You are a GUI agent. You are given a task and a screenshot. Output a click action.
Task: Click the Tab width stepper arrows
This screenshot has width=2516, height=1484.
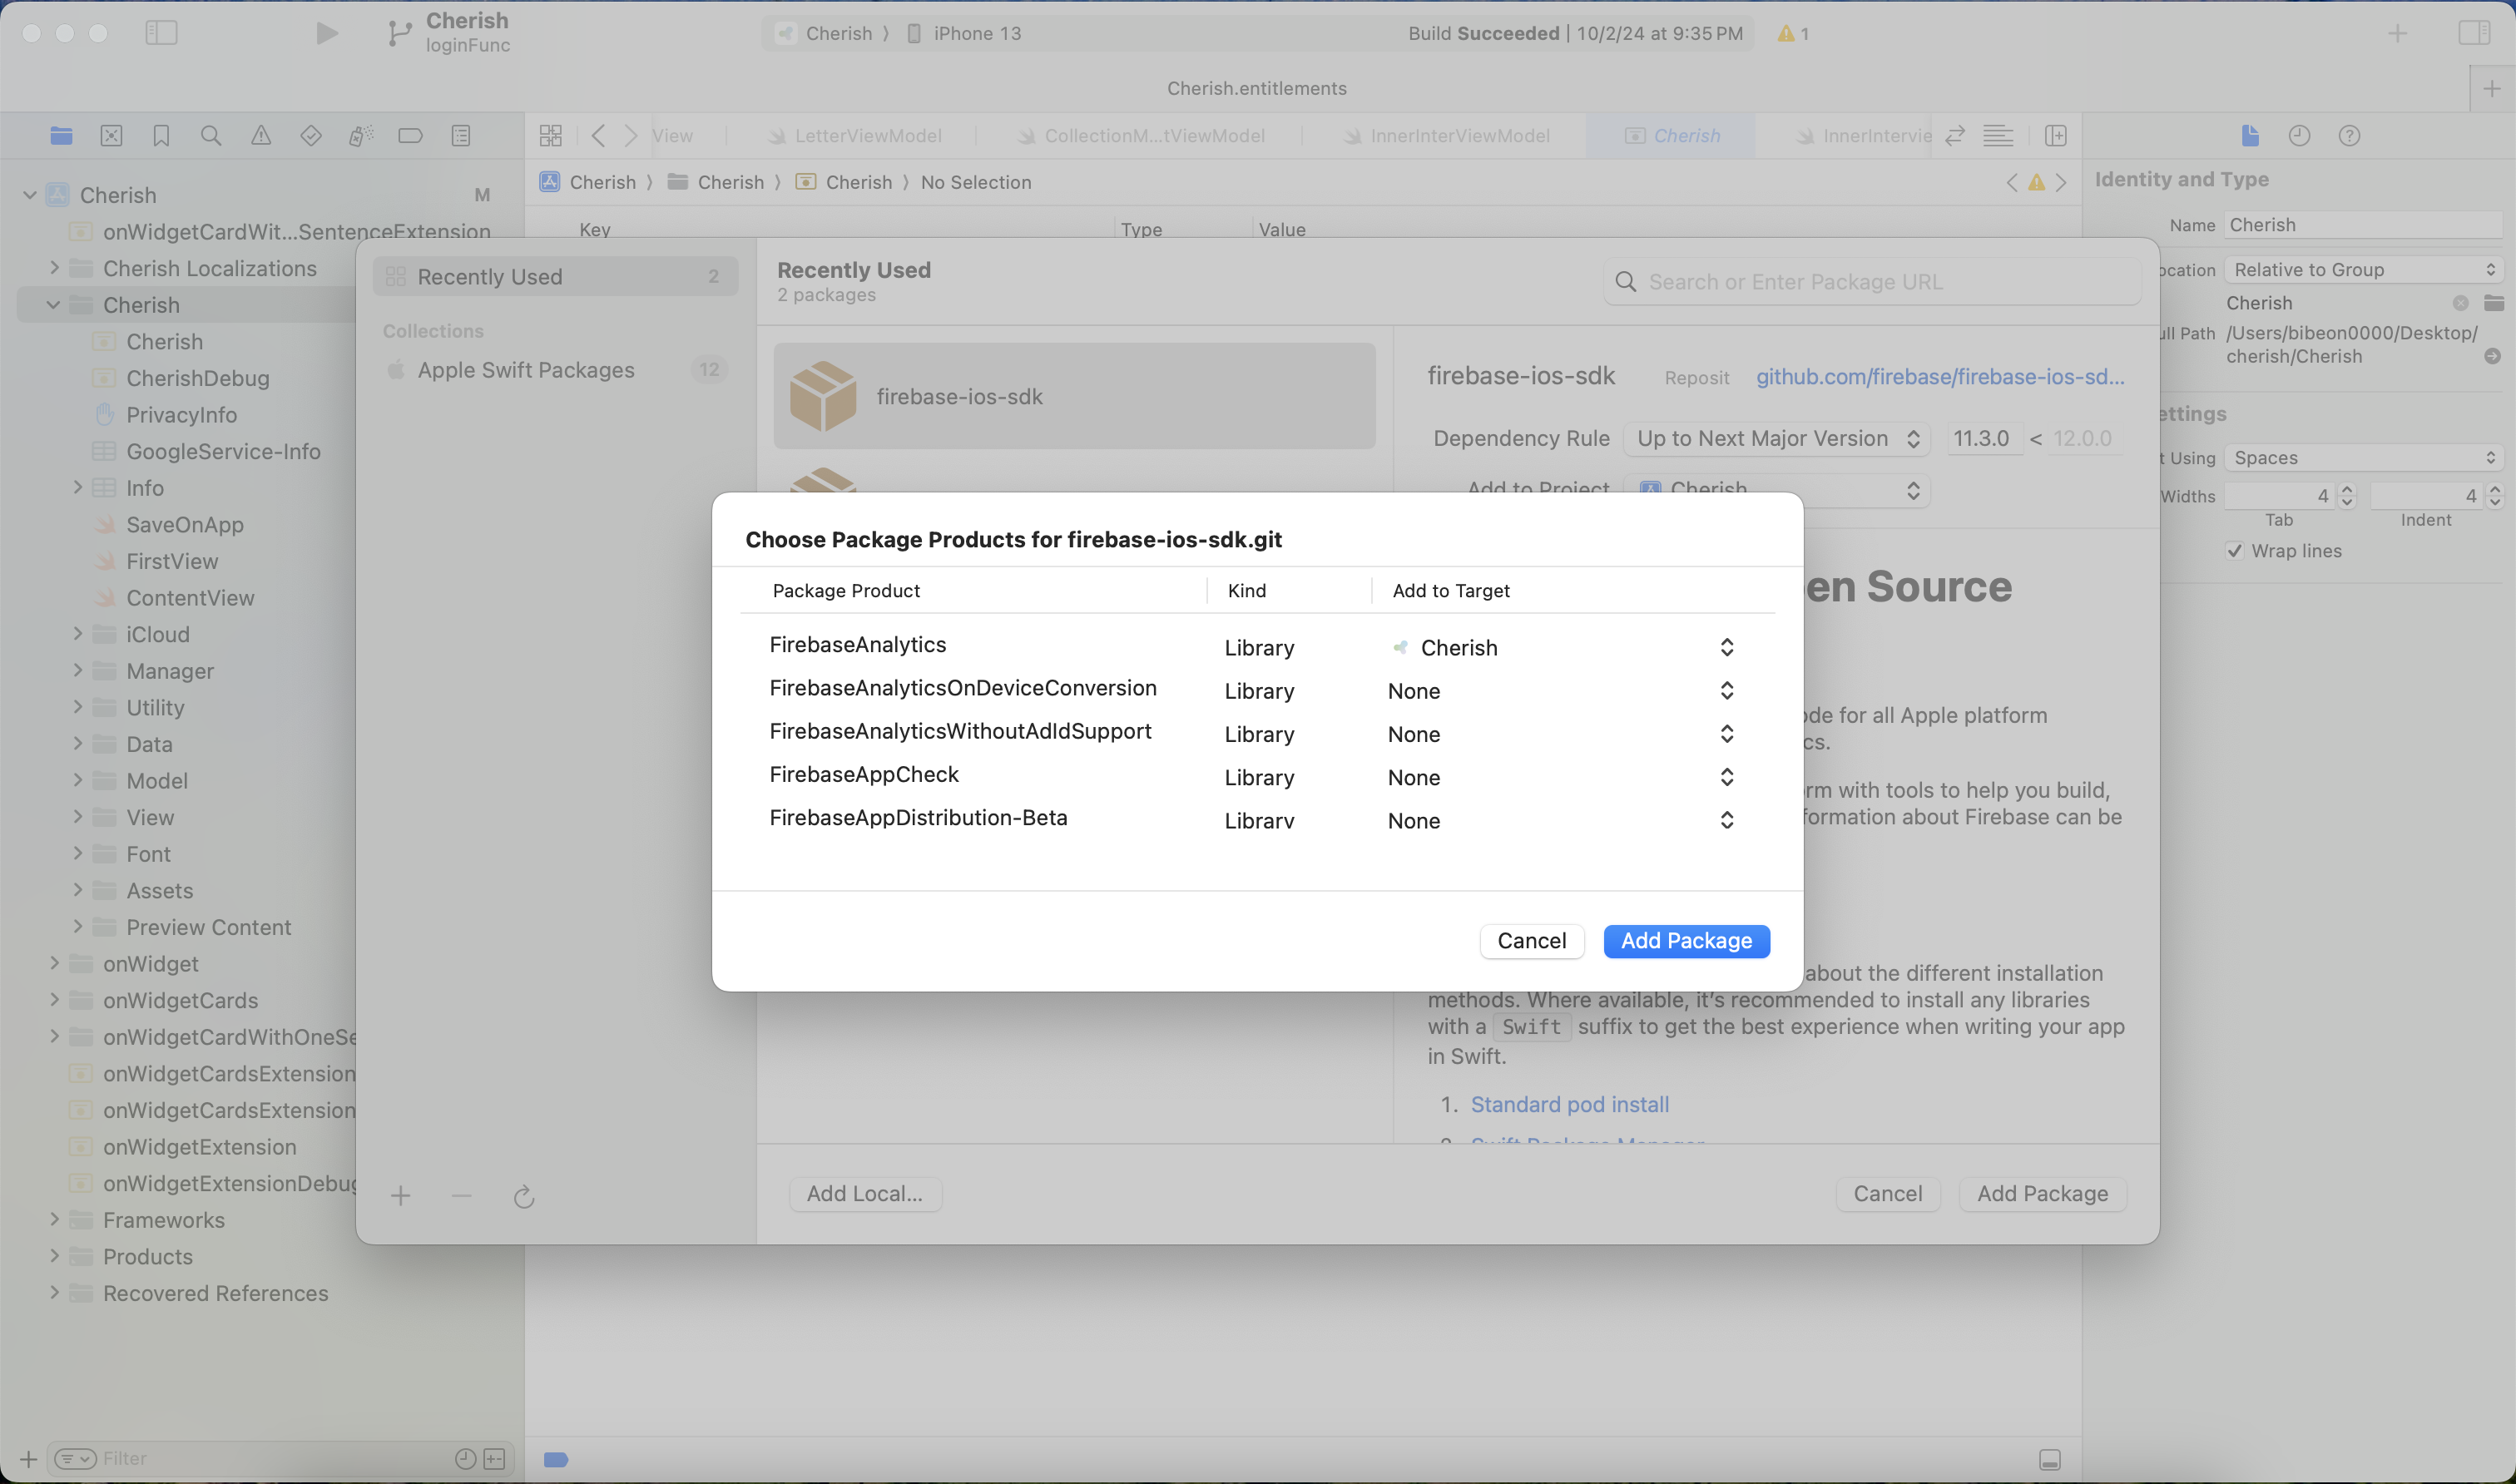click(x=2347, y=496)
